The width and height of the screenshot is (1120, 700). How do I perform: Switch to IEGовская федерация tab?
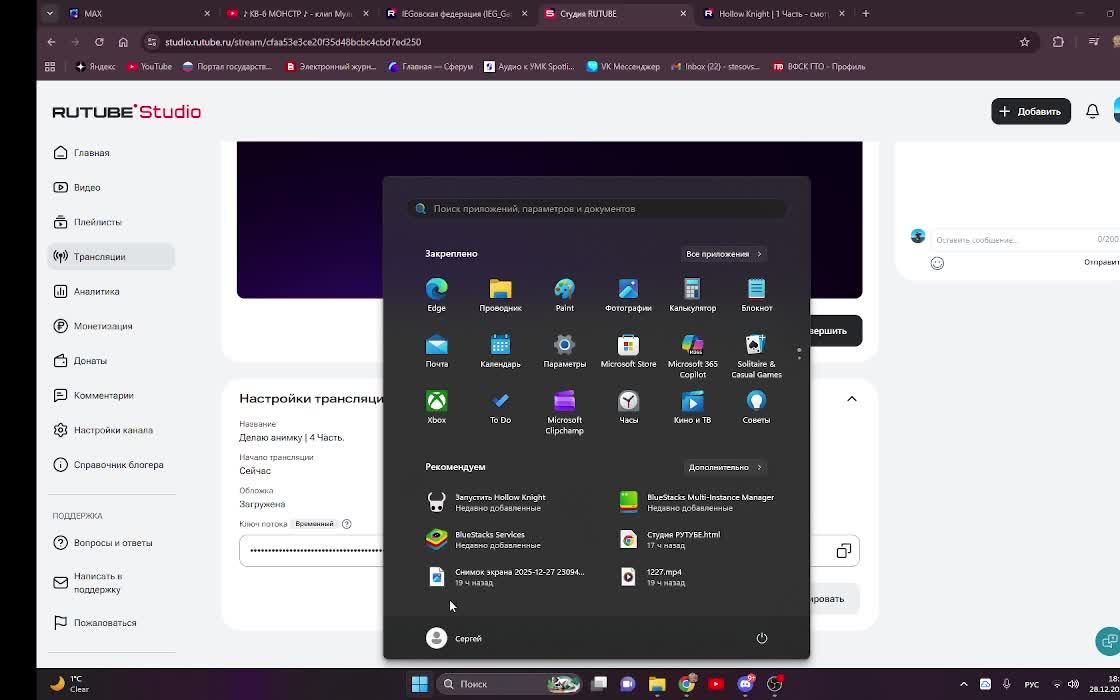pyautogui.click(x=457, y=14)
